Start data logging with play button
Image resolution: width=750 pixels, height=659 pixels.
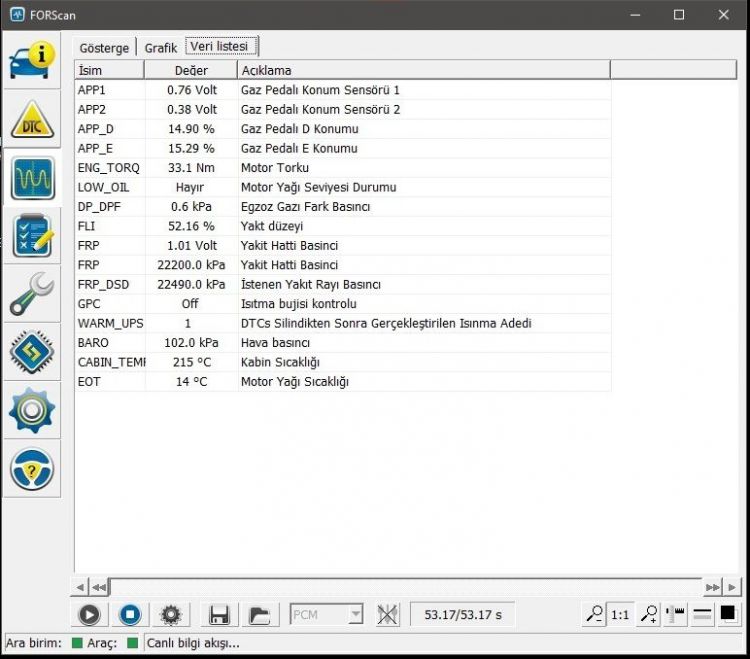(x=89, y=615)
